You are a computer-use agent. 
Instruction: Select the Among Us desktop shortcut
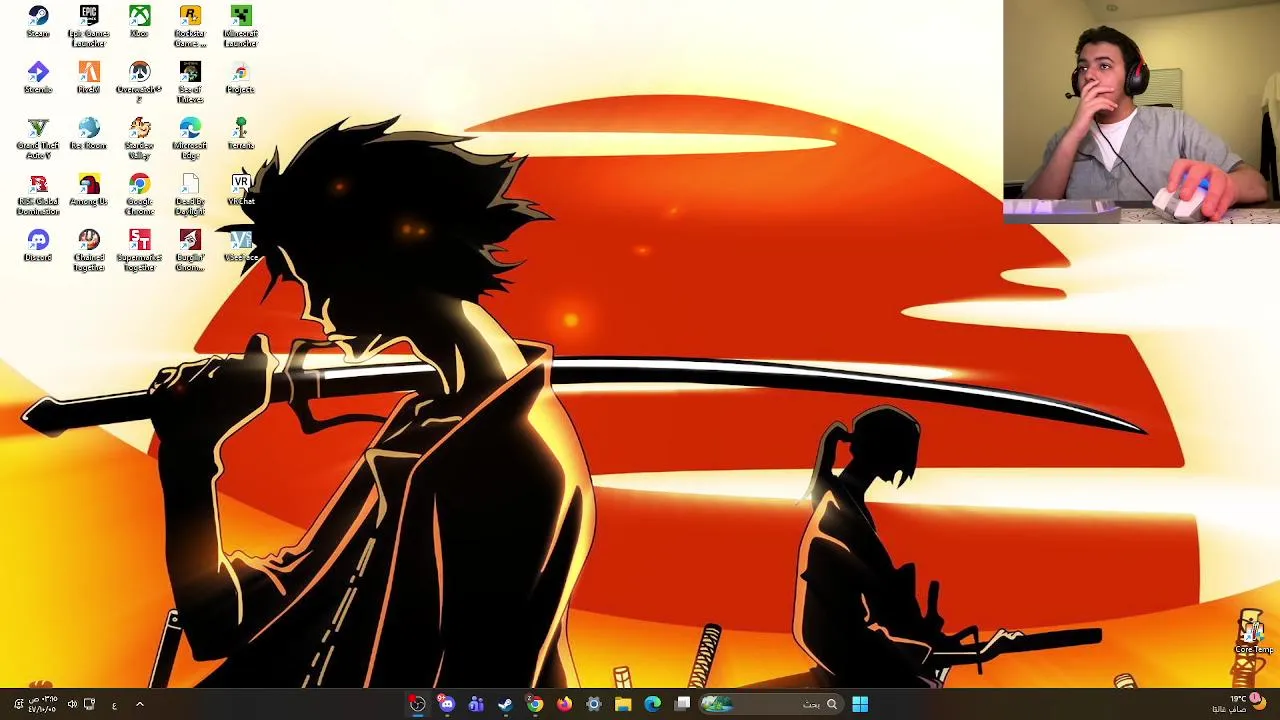tap(89, 190)
